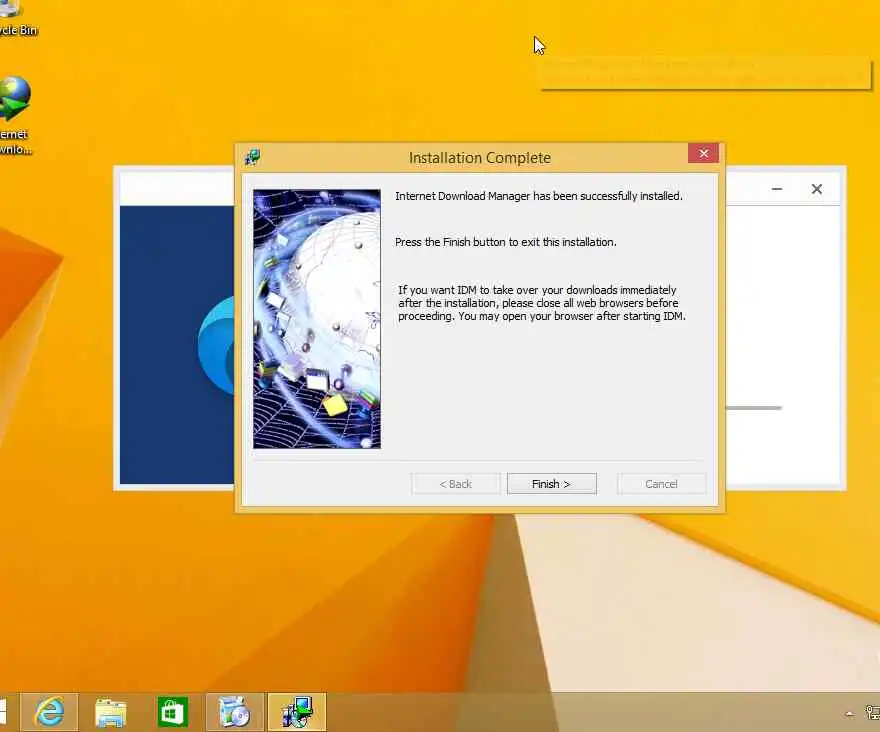
Task: Click 'Press the Finish button to exit' text
Action: click(x=506, y=242)
